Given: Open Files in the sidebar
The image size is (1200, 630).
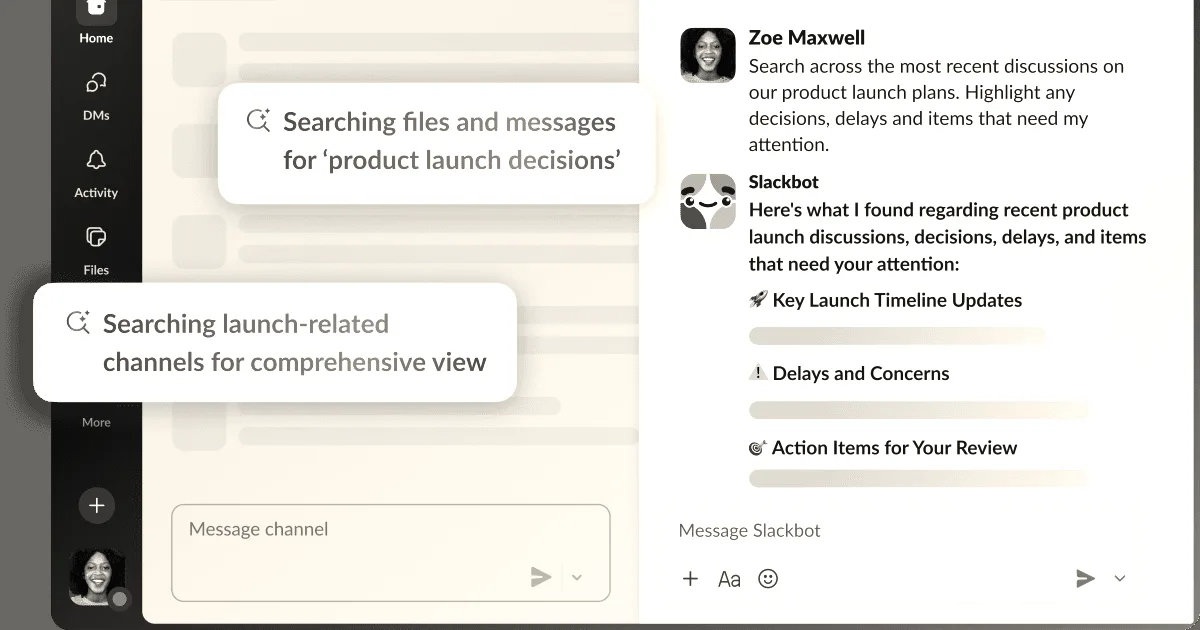Looking at the screenshot, I should 96,250.
